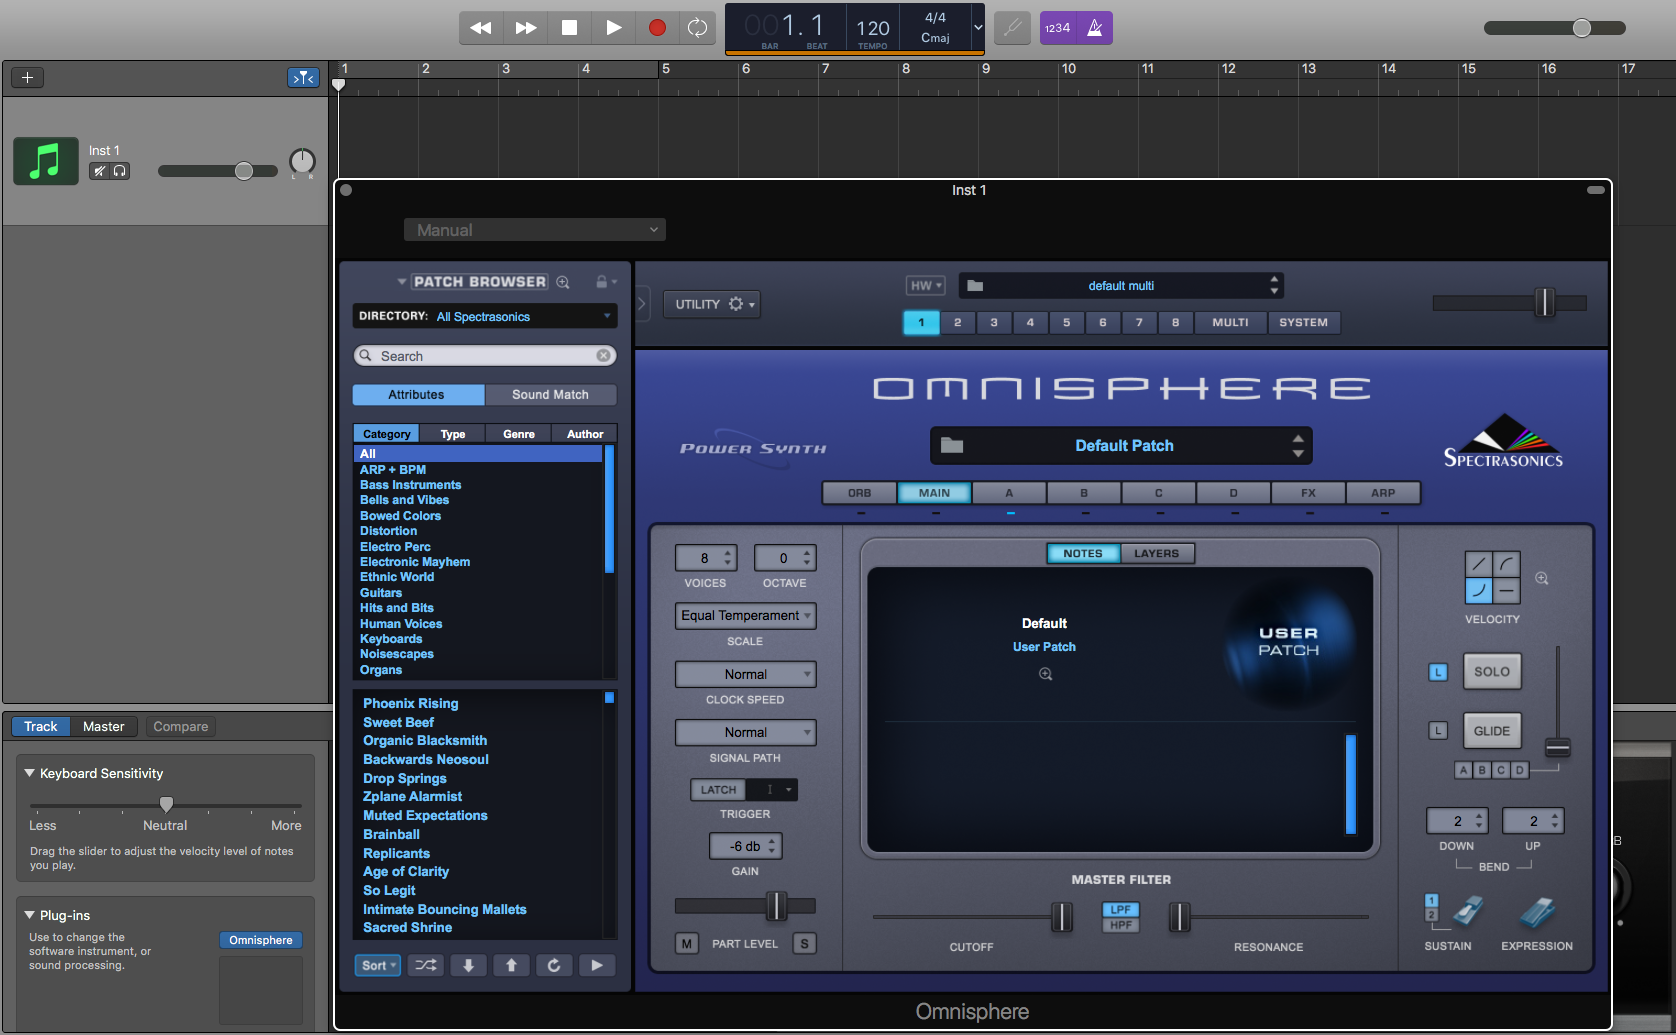The width and height of the screenshot is (1676, 1035).
Task: Select the Phoenix Rising patch
Action: (410, 703)
